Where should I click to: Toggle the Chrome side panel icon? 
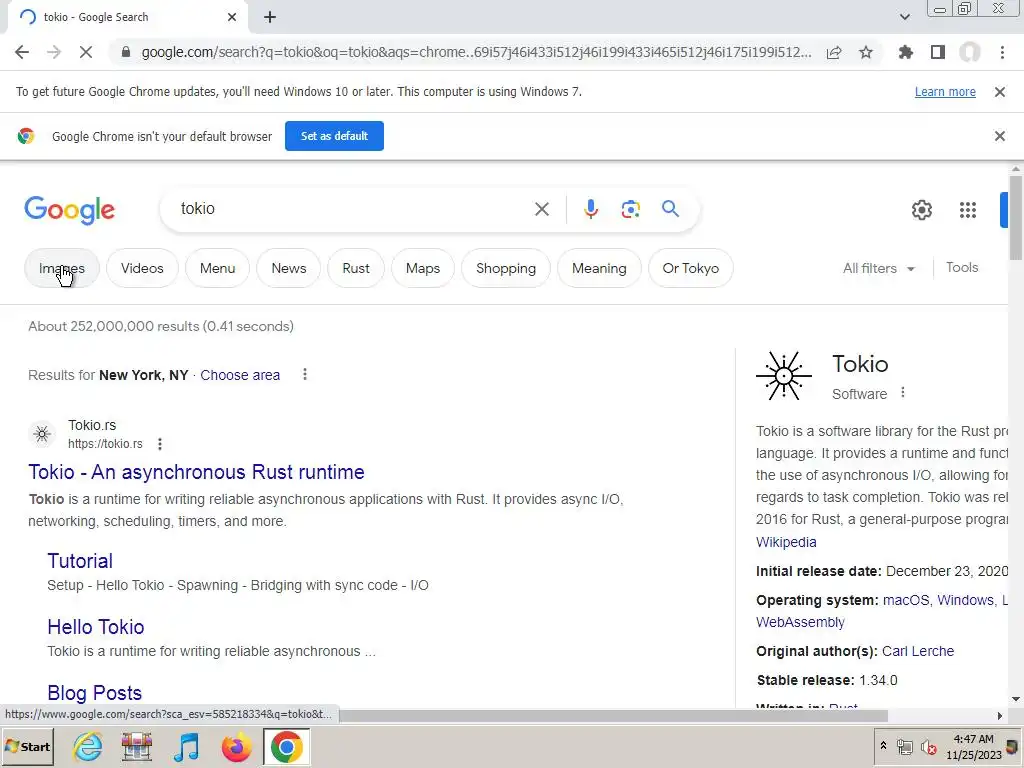938,52
